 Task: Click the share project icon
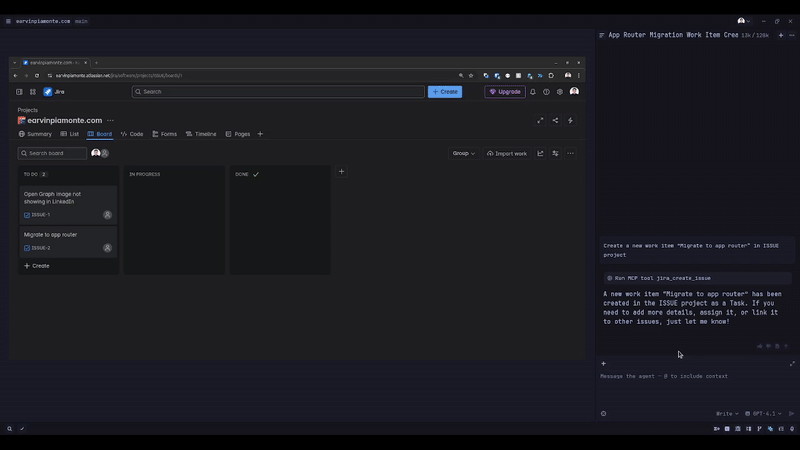click(x=555, y=120)
